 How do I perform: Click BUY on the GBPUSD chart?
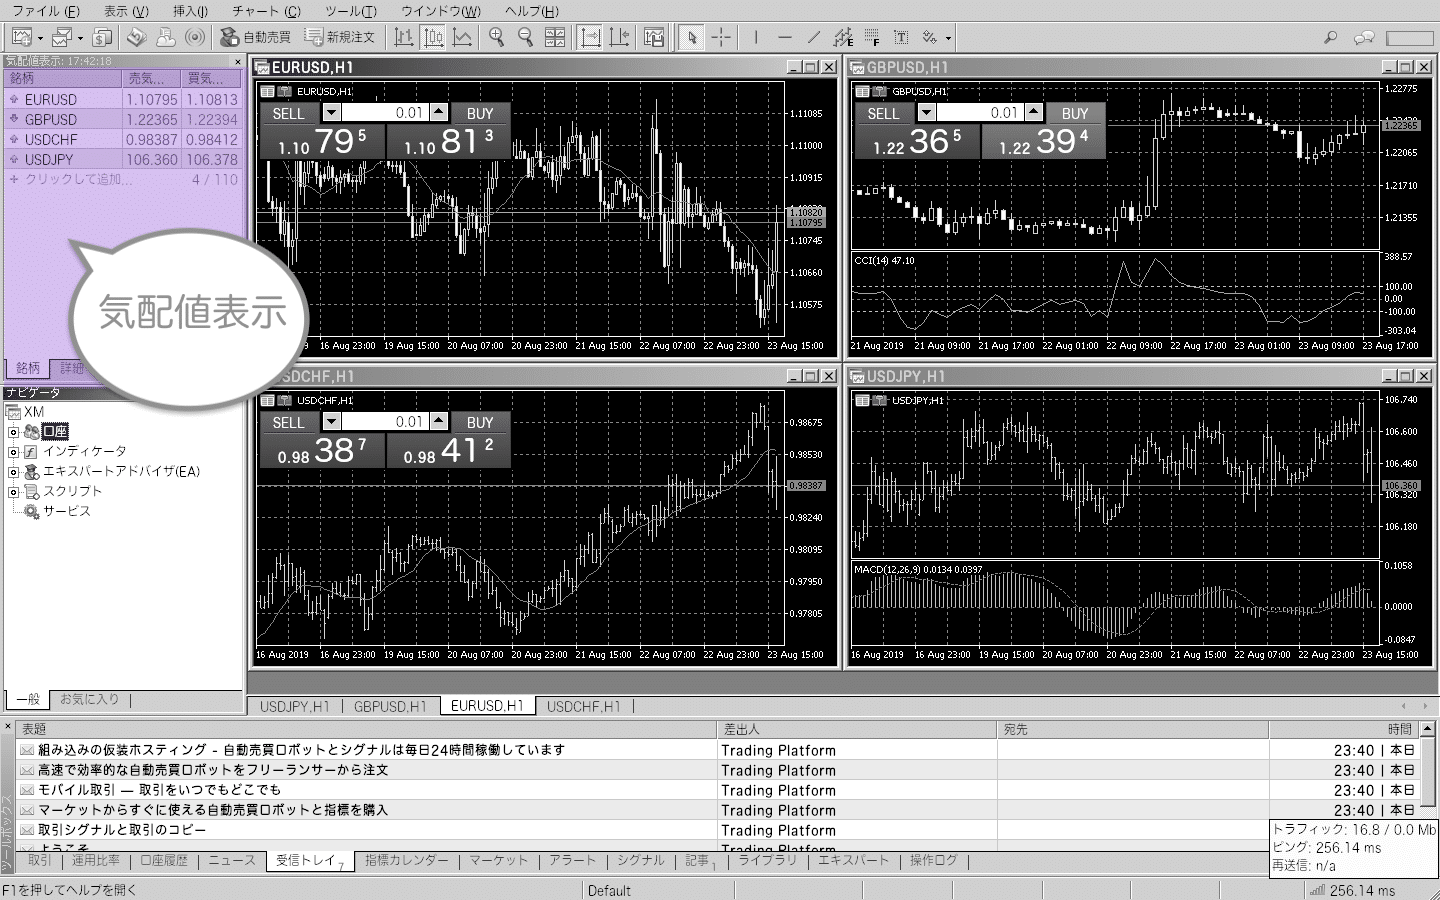pos(1075,113)
